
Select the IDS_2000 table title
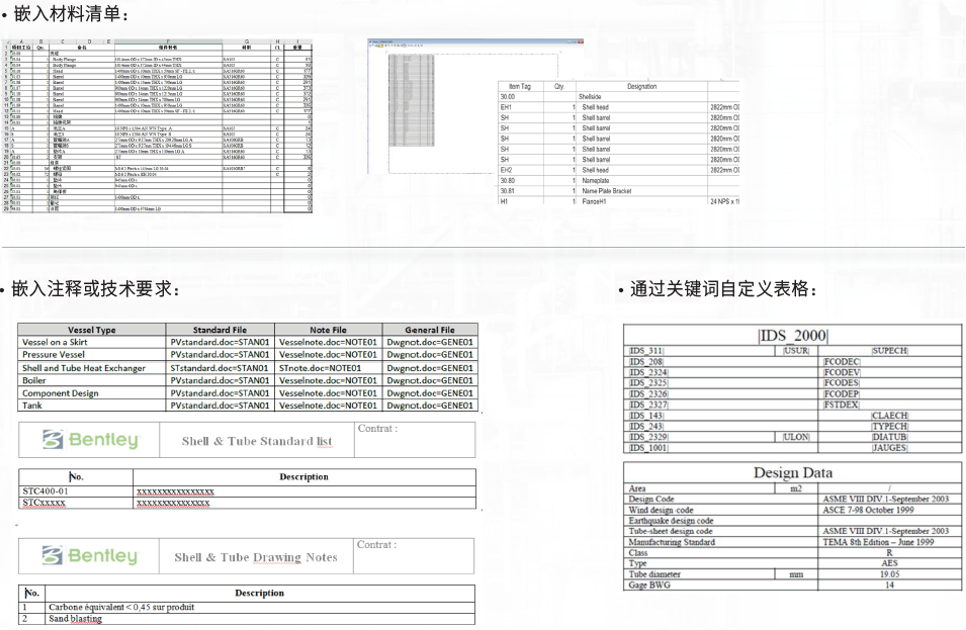coord(793,335)
